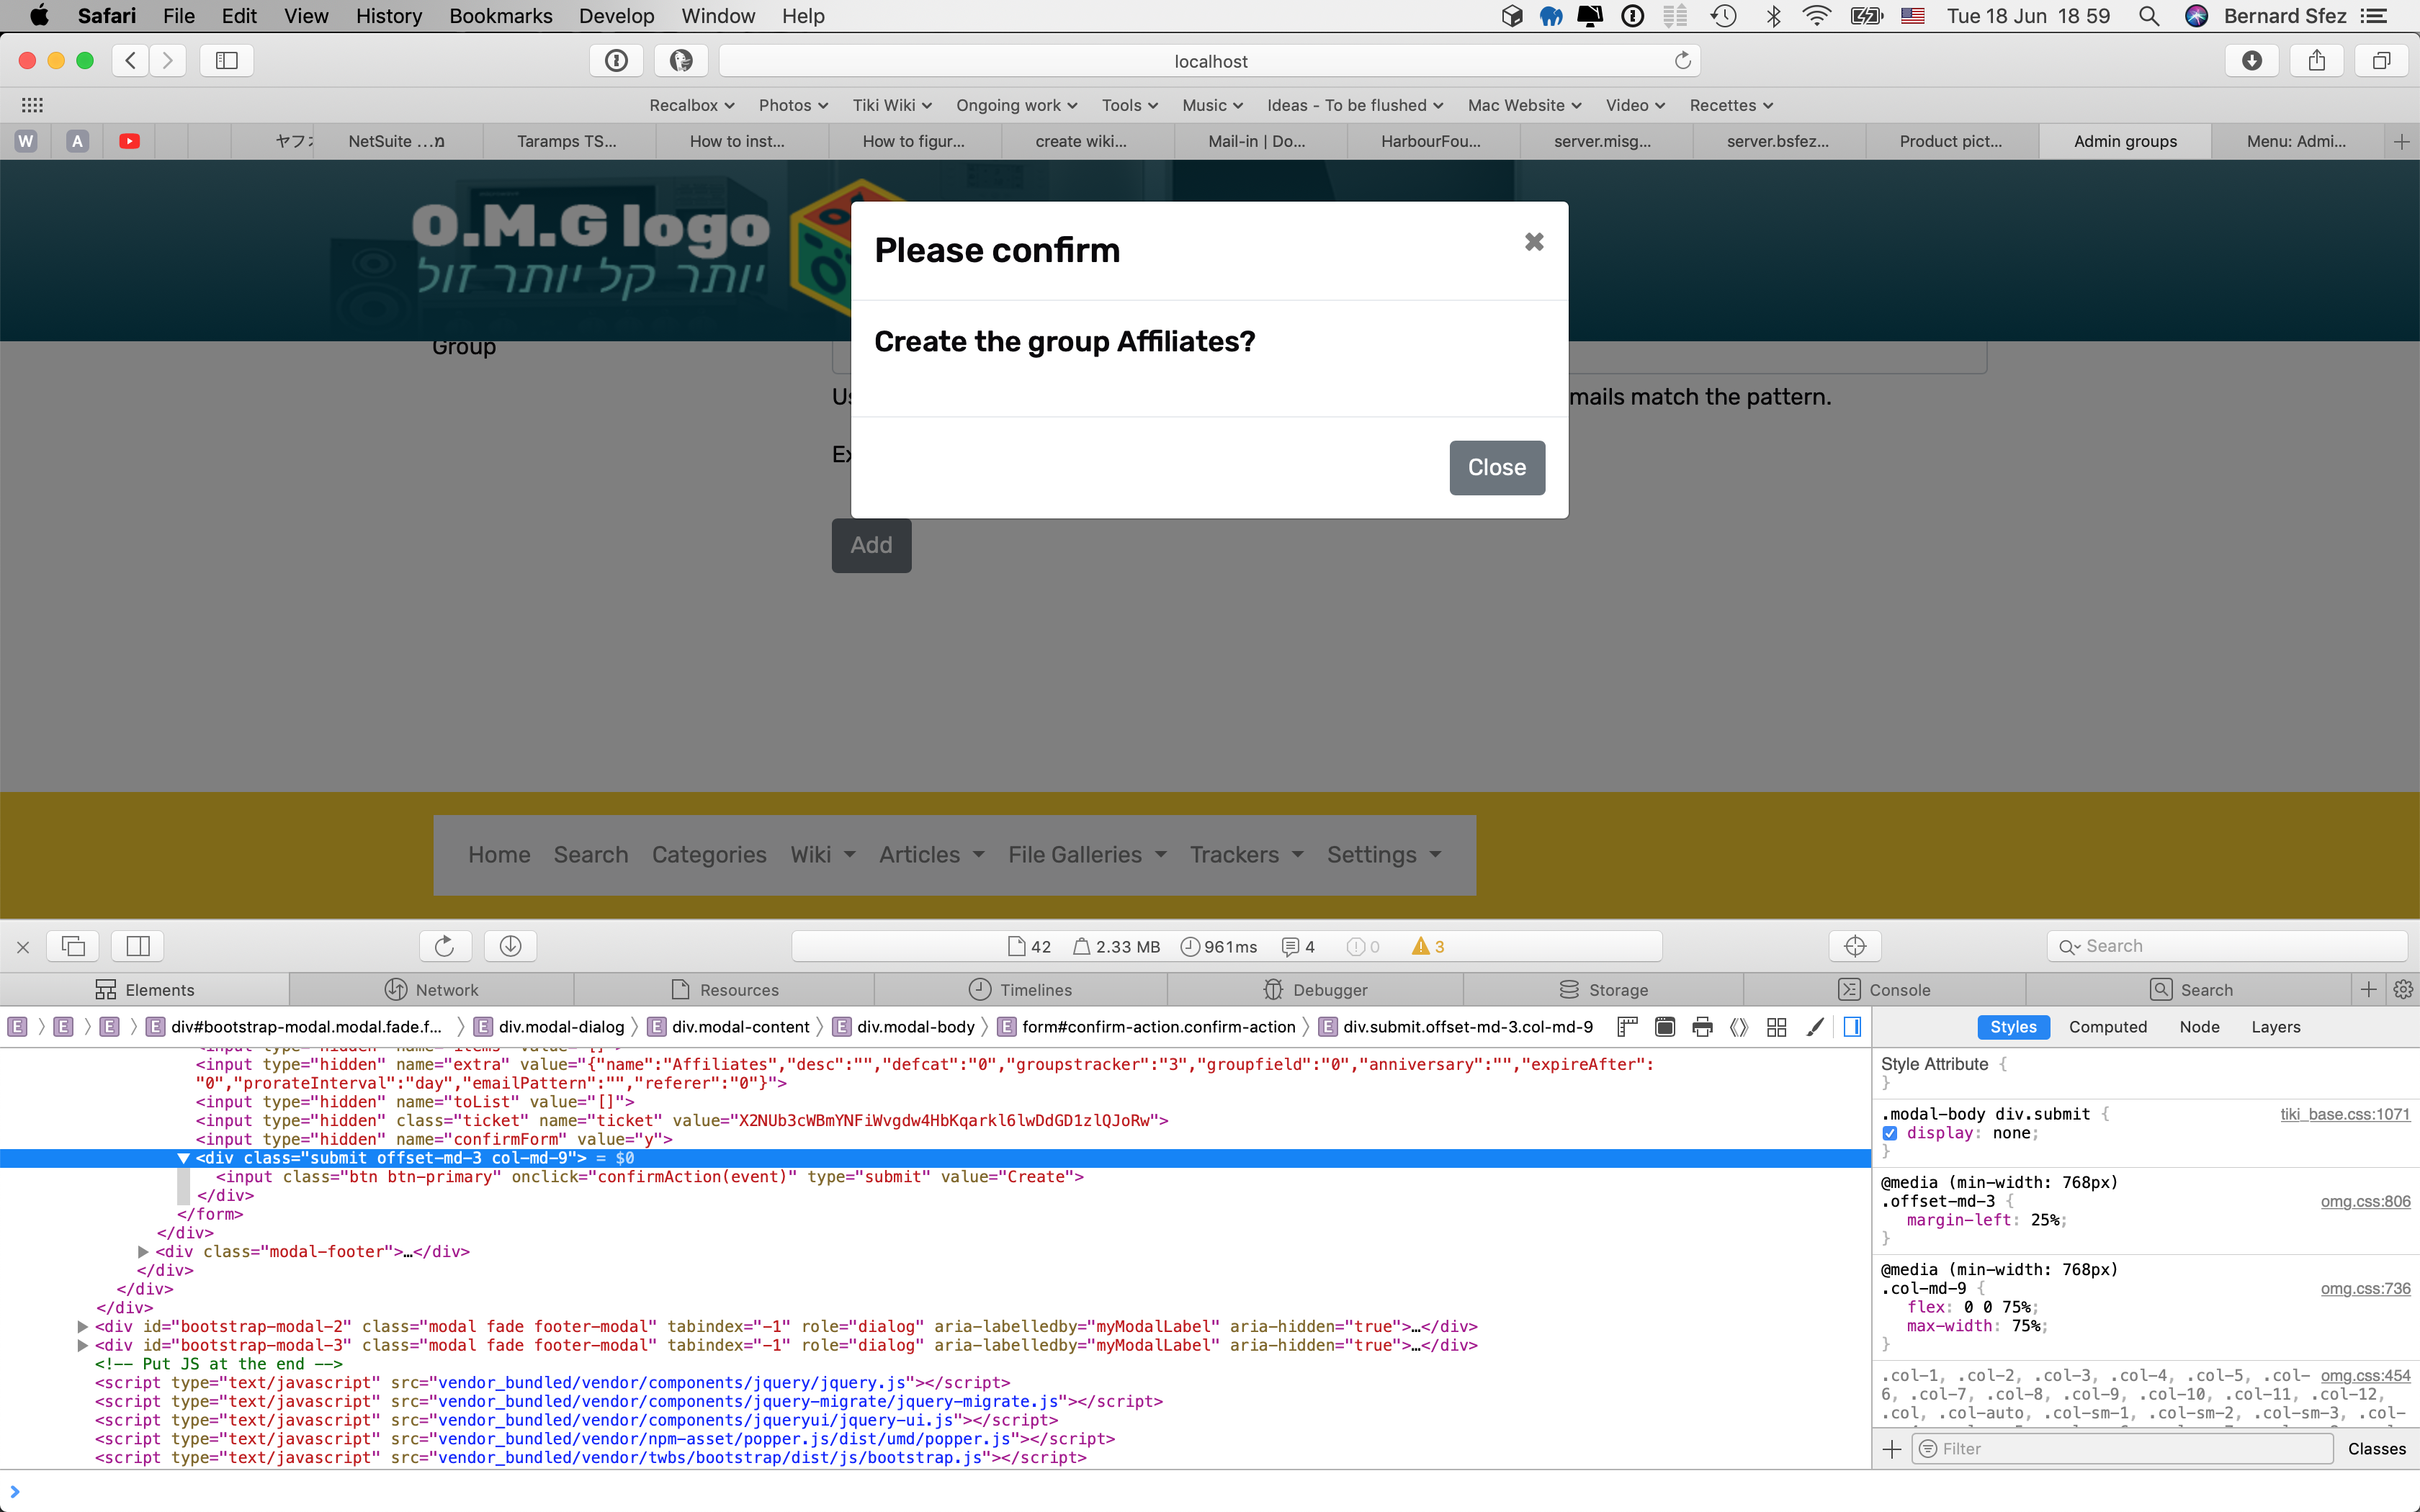Toggle rulers in the DOM toolbar
Image resolution: width=2420 pixels, height=1512 pixels.
1627,1027
